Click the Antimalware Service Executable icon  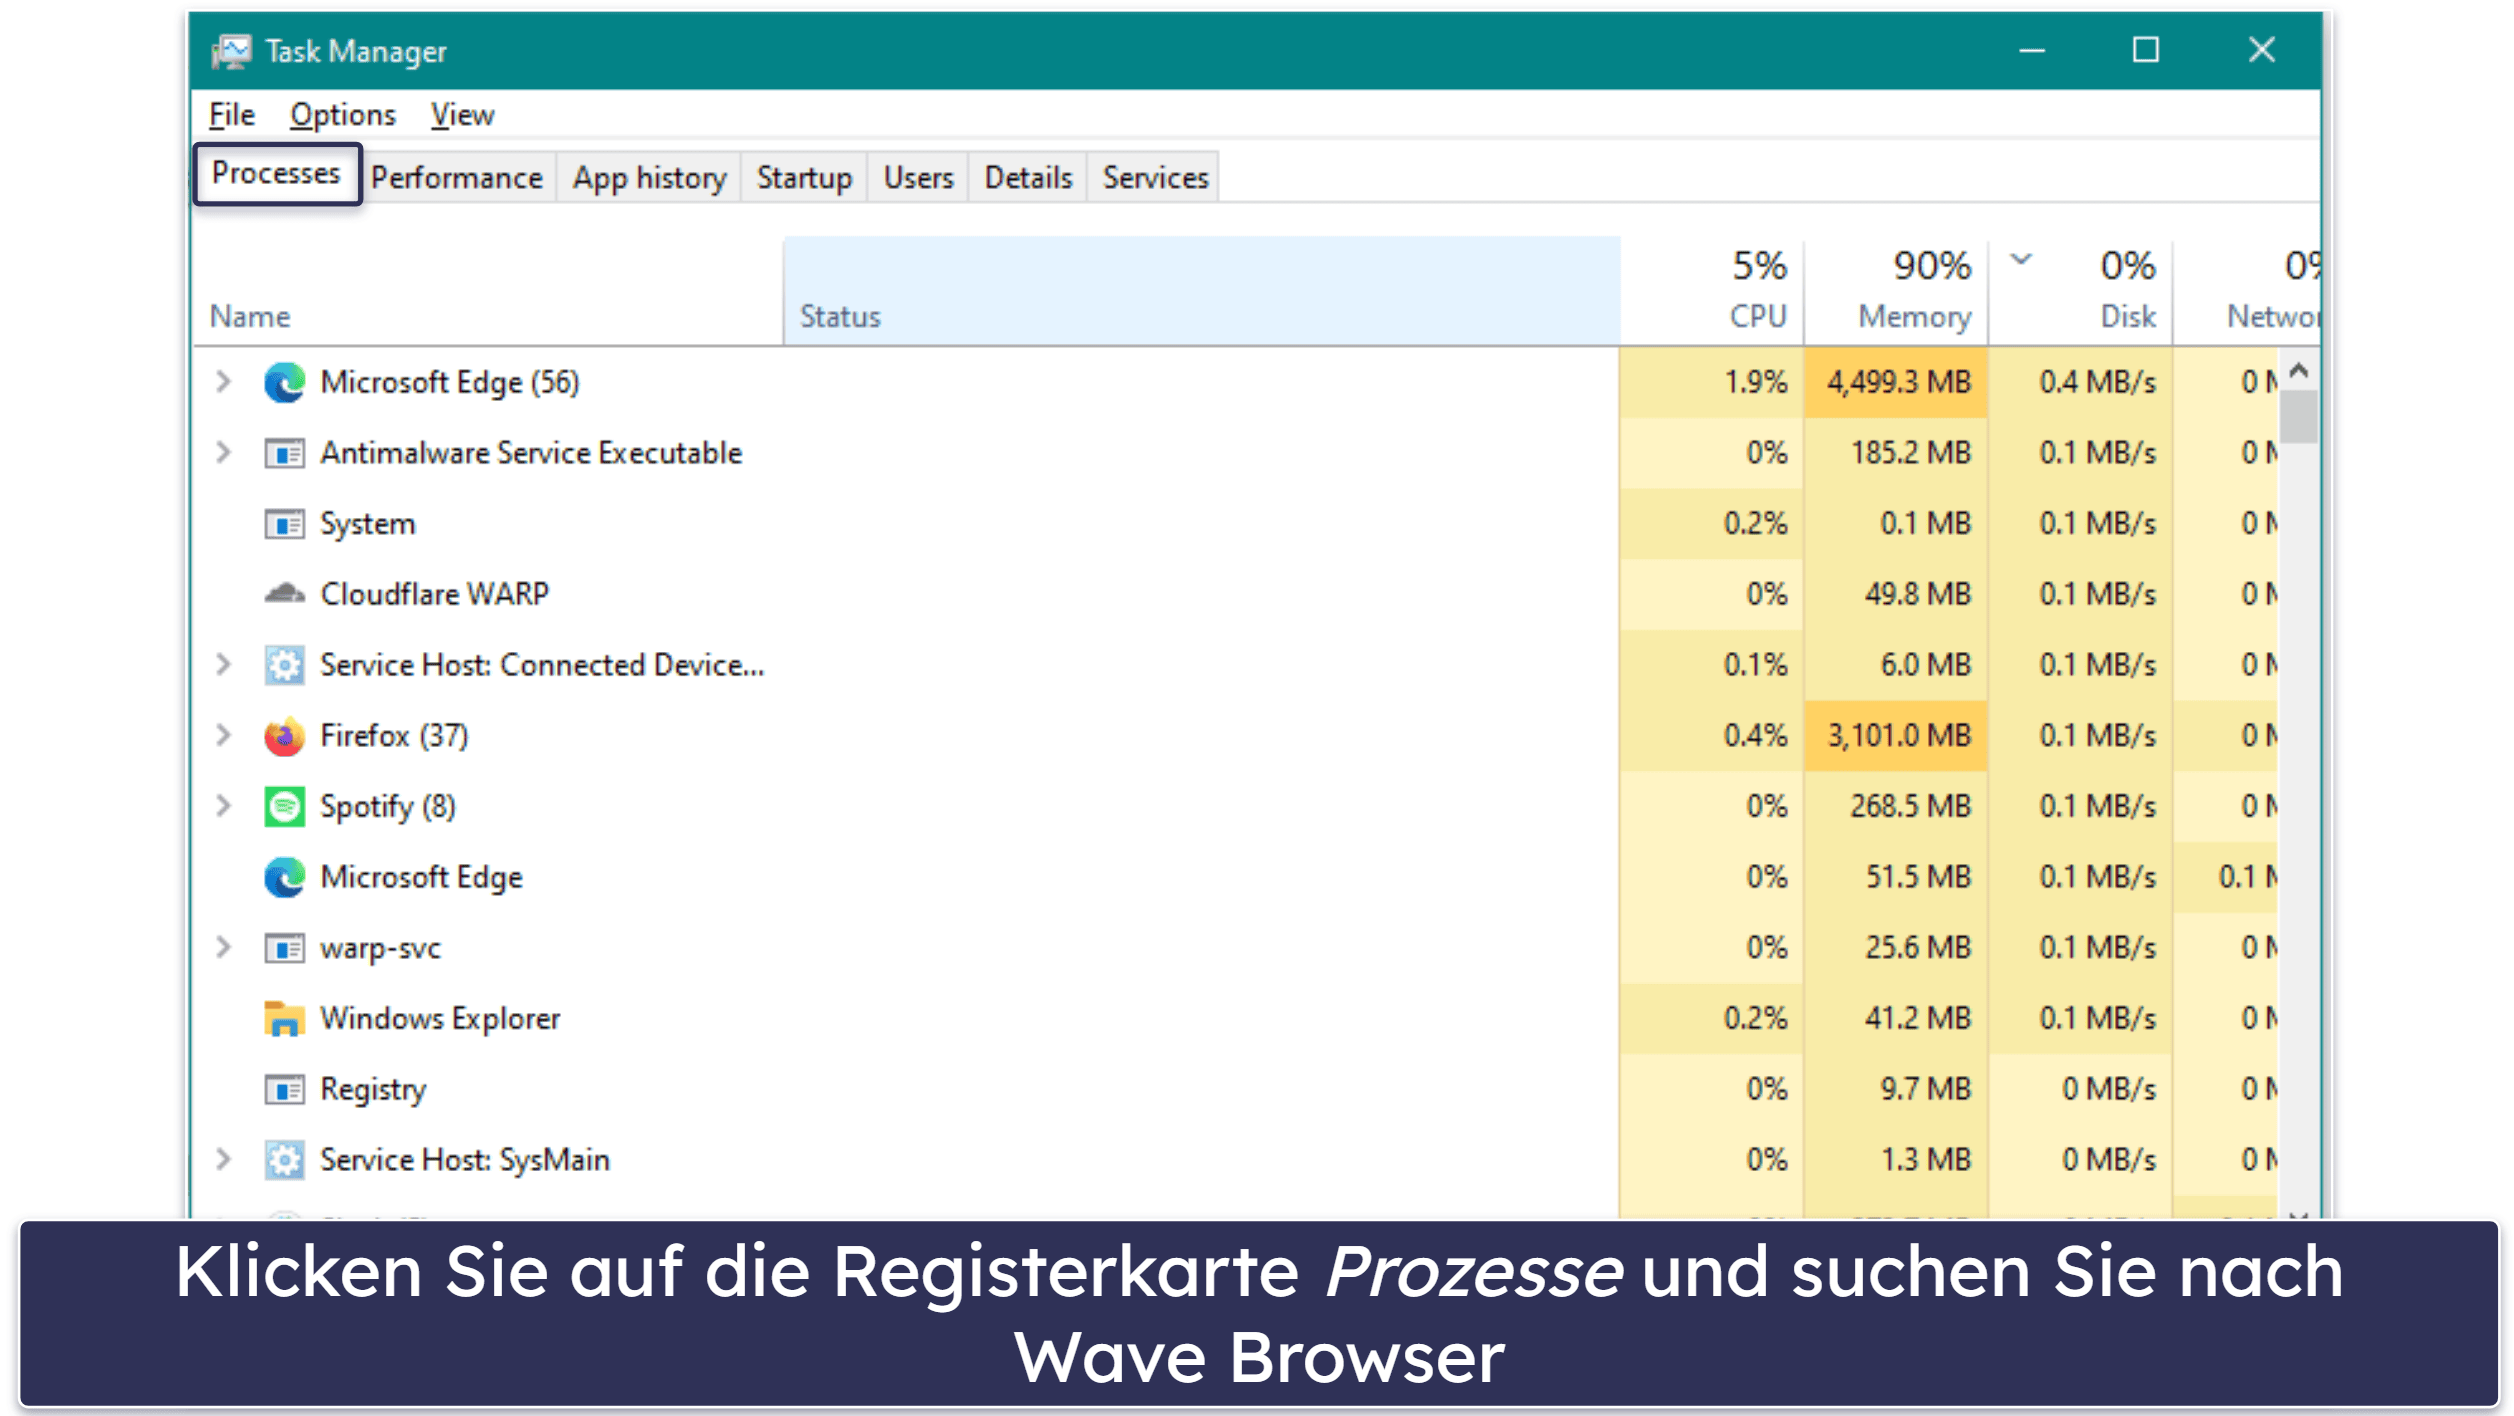(x=284, y=454)
